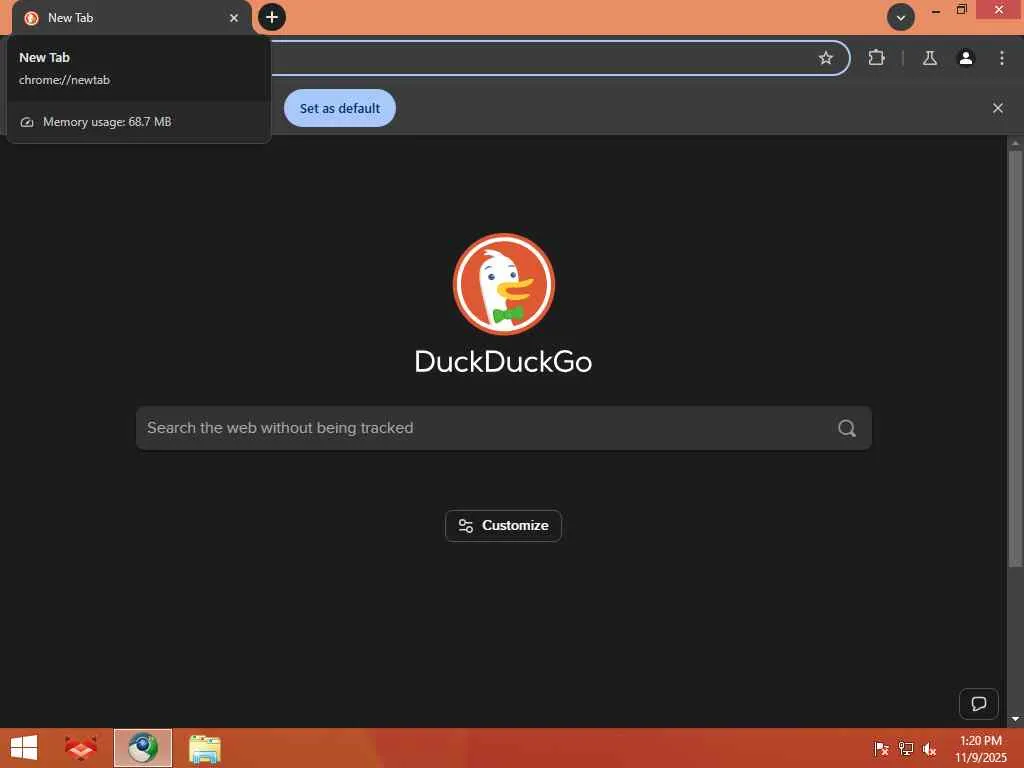Click the Memory usage: 68.7 MB text
Screen dimensions: 1024x768
pyautogui.click(x=107, y=122)
